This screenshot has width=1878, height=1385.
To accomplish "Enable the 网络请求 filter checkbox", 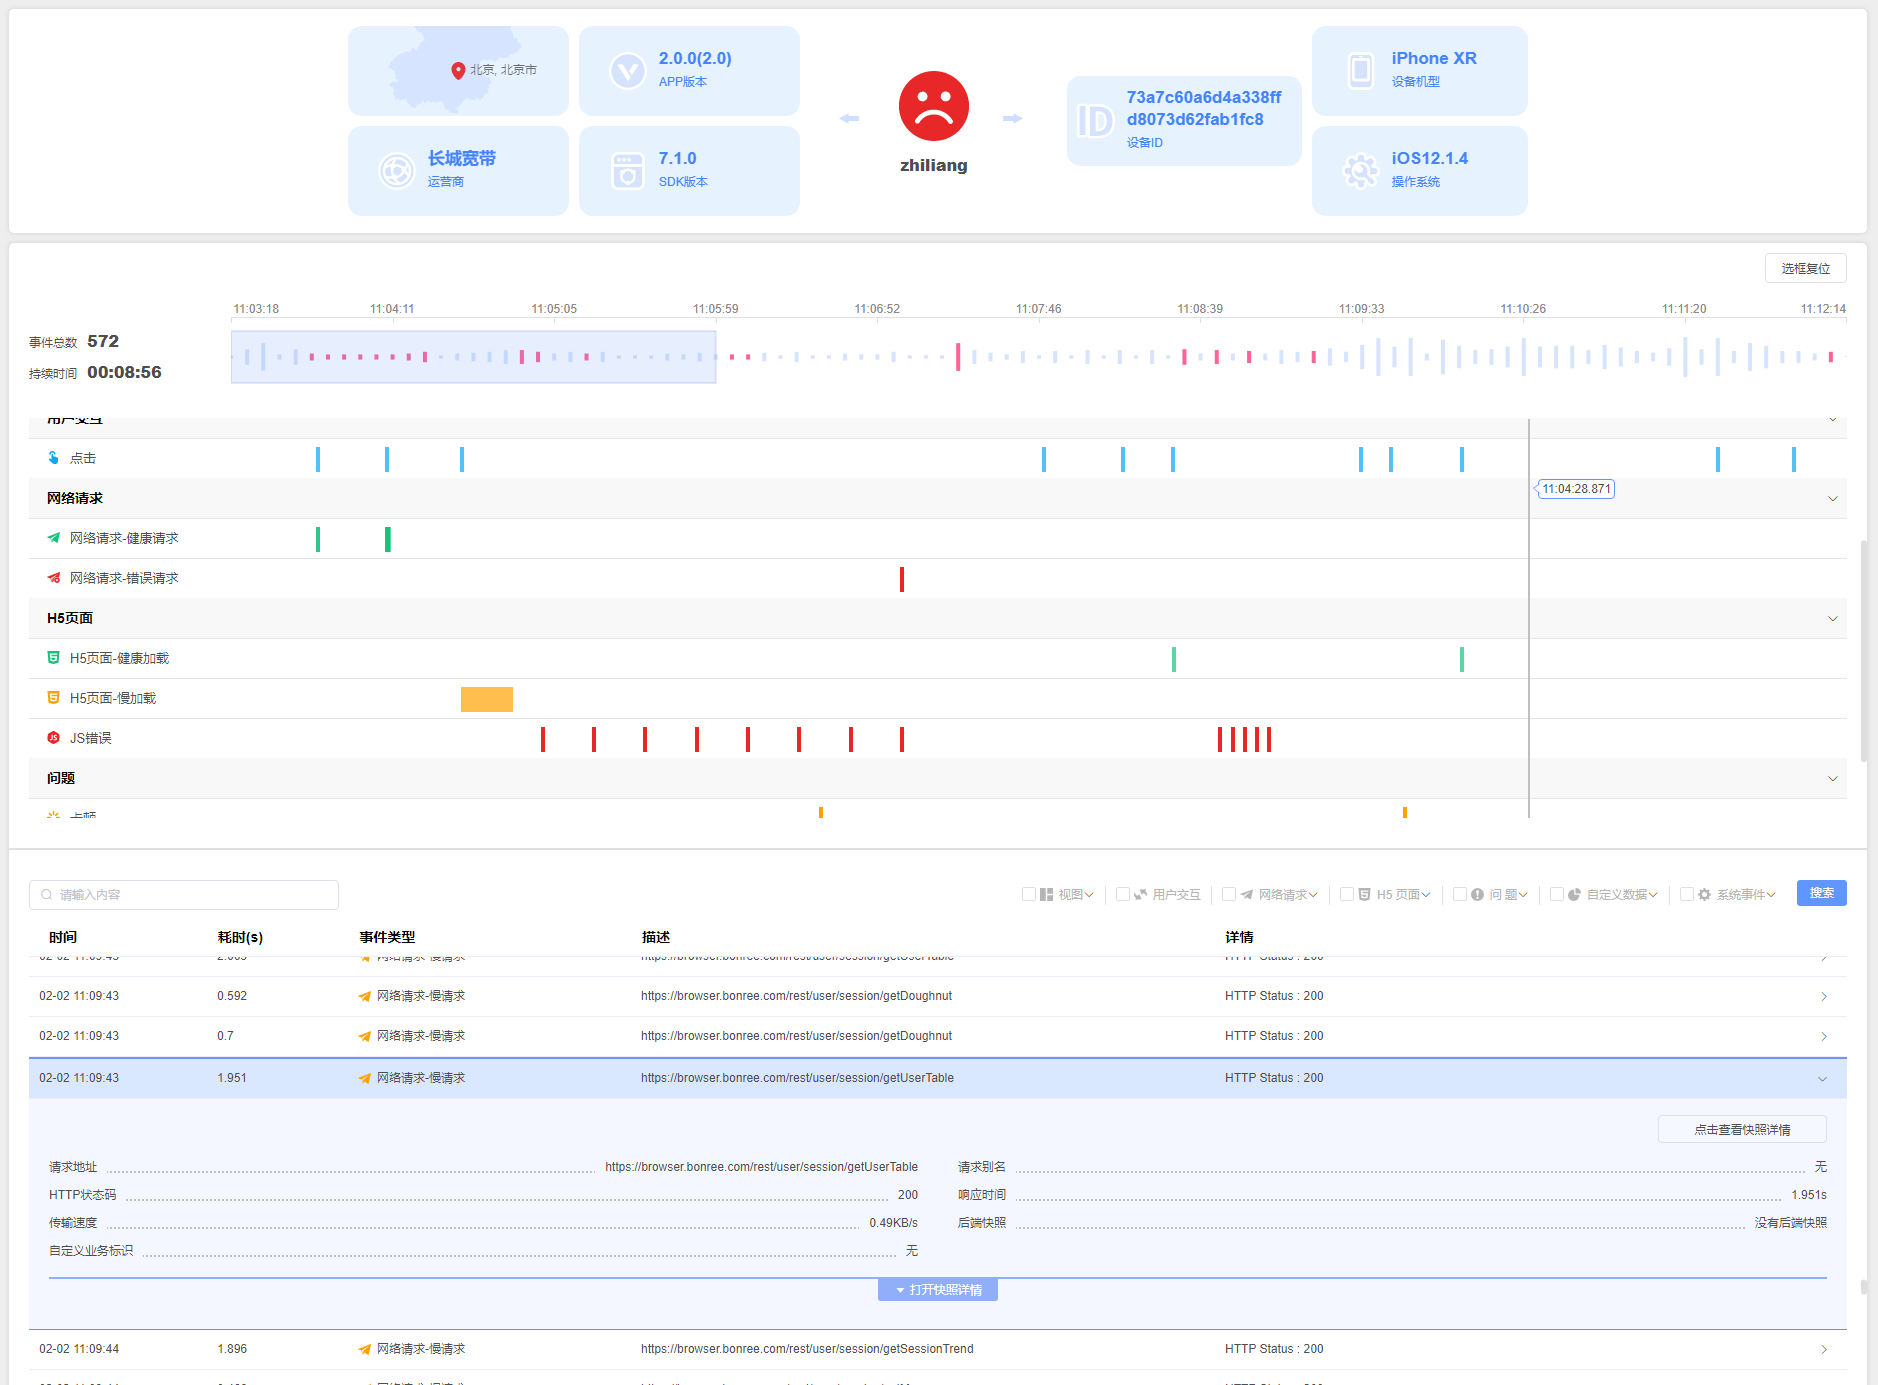I will 1229,894.
